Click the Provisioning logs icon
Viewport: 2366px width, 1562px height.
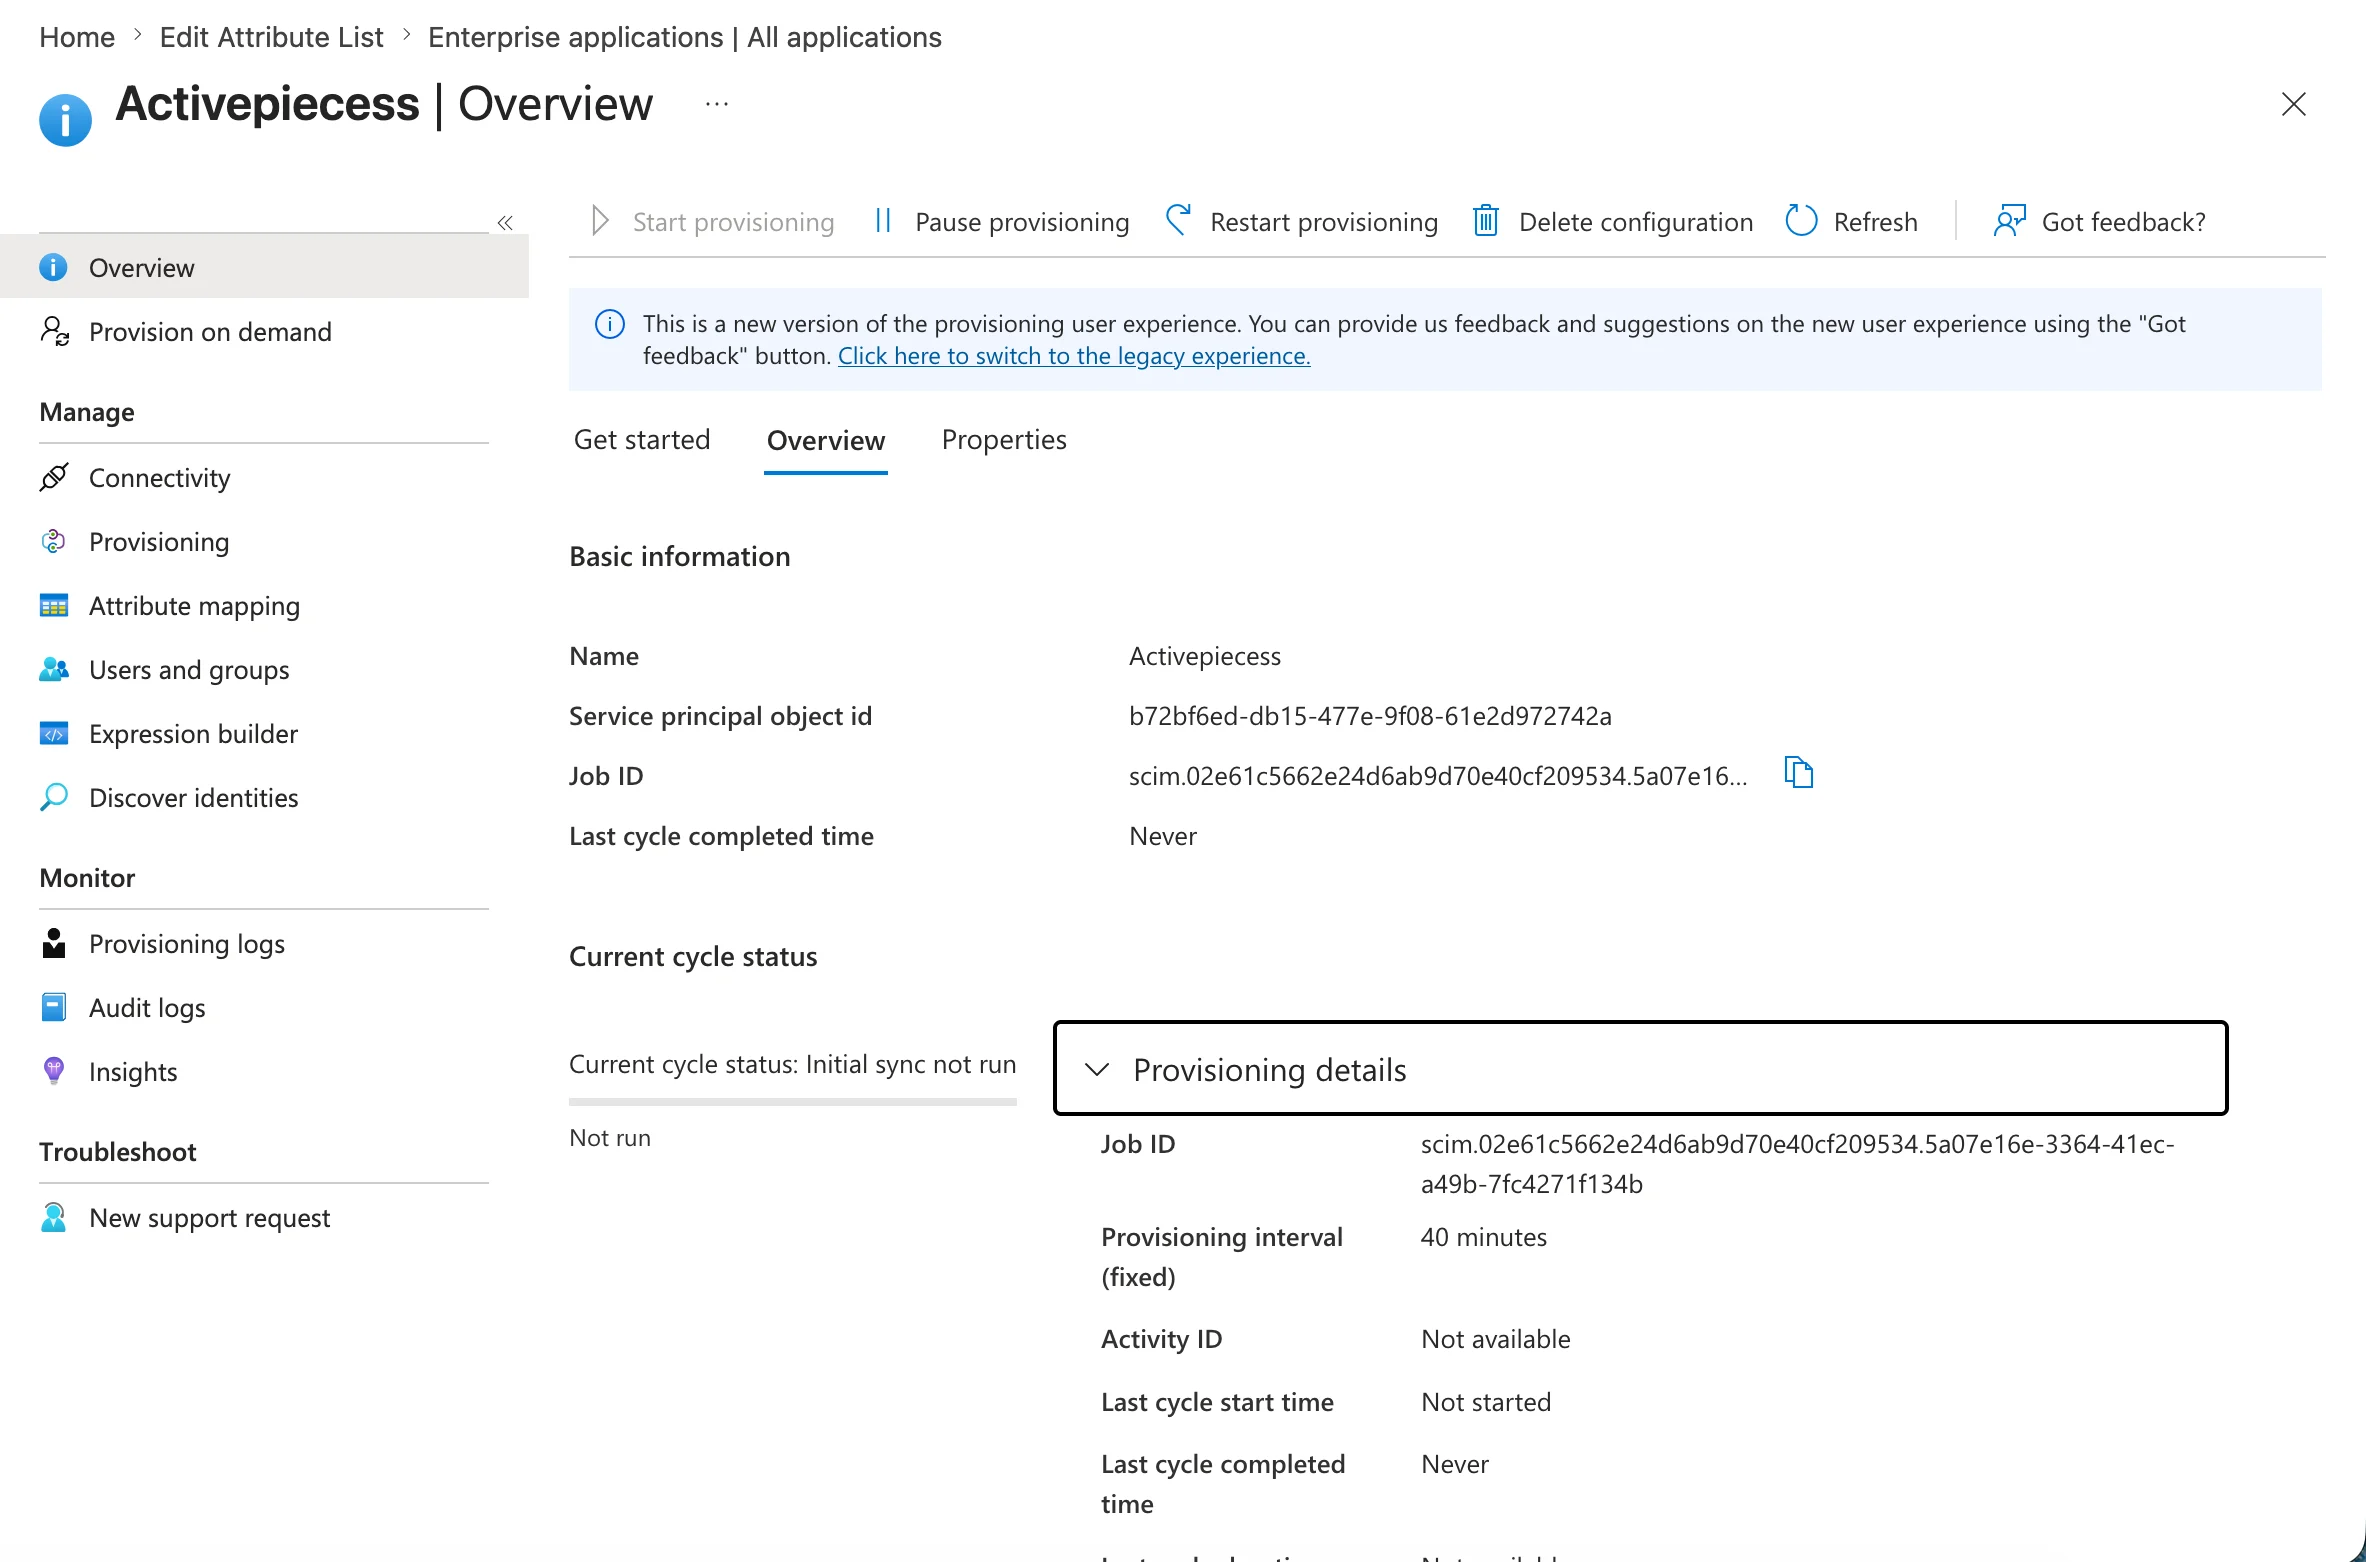coord(54,943)
